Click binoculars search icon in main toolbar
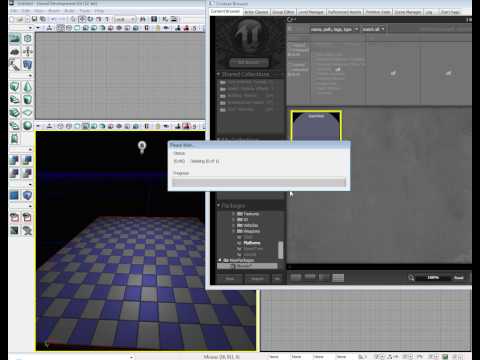Image resolution: width=480 pixels, height=360 pixels. [143, 19]
